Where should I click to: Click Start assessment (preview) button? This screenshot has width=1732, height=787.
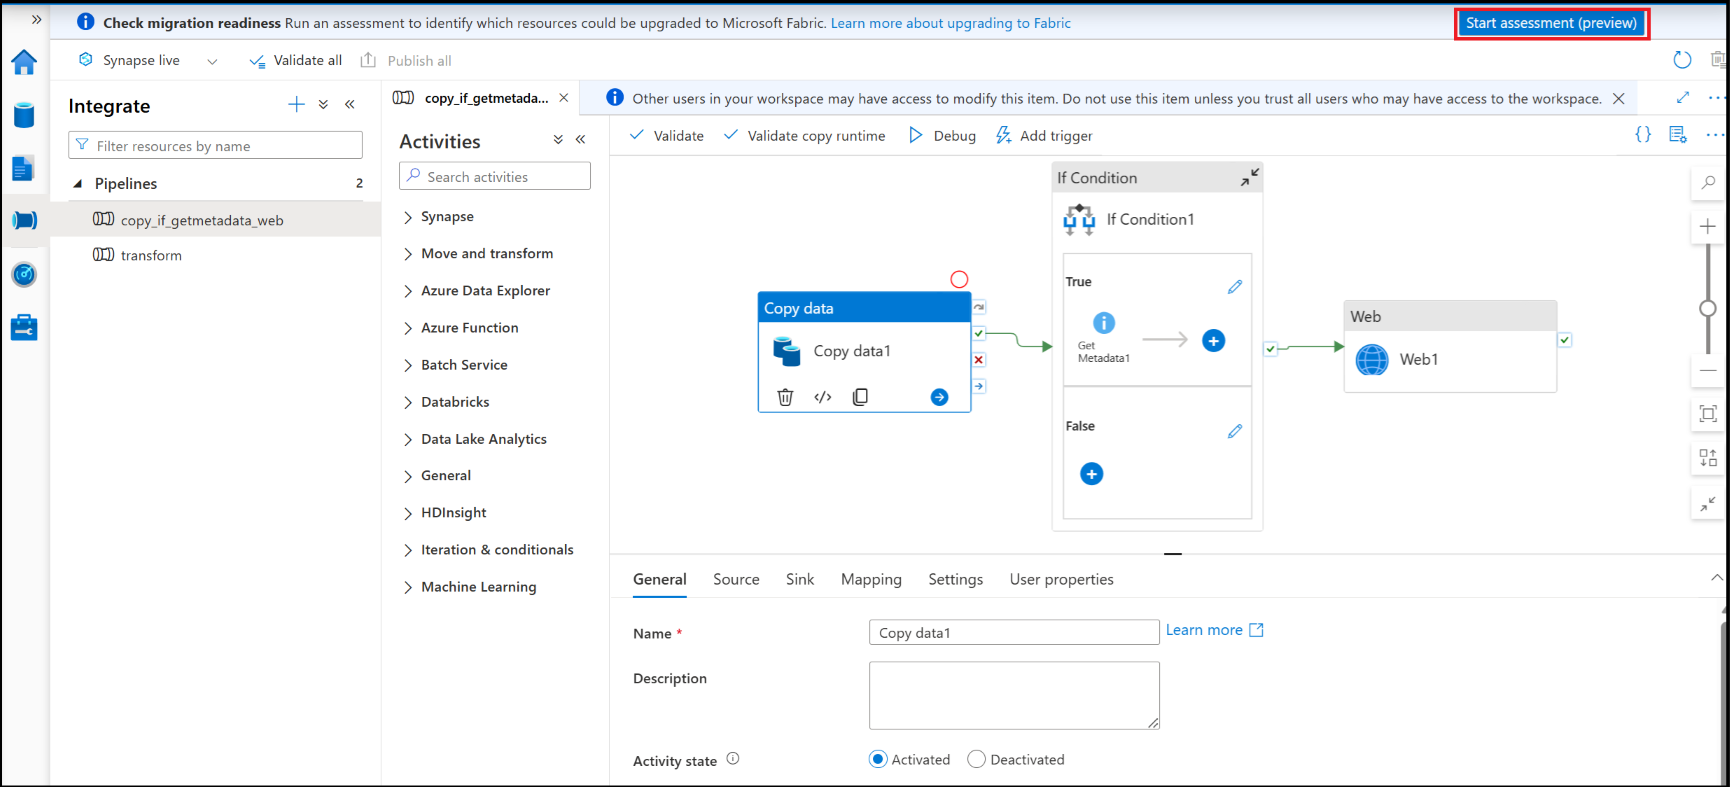1551,23
